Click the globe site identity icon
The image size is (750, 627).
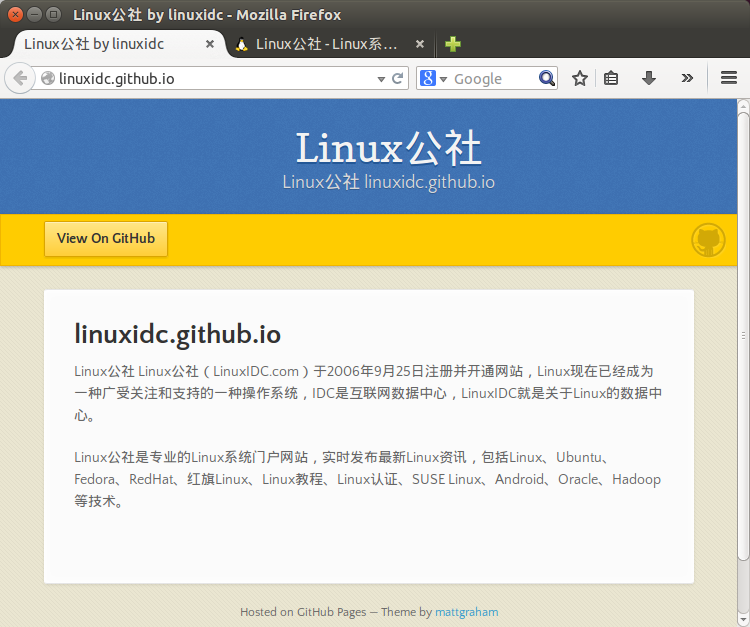(x=48, y=78)
